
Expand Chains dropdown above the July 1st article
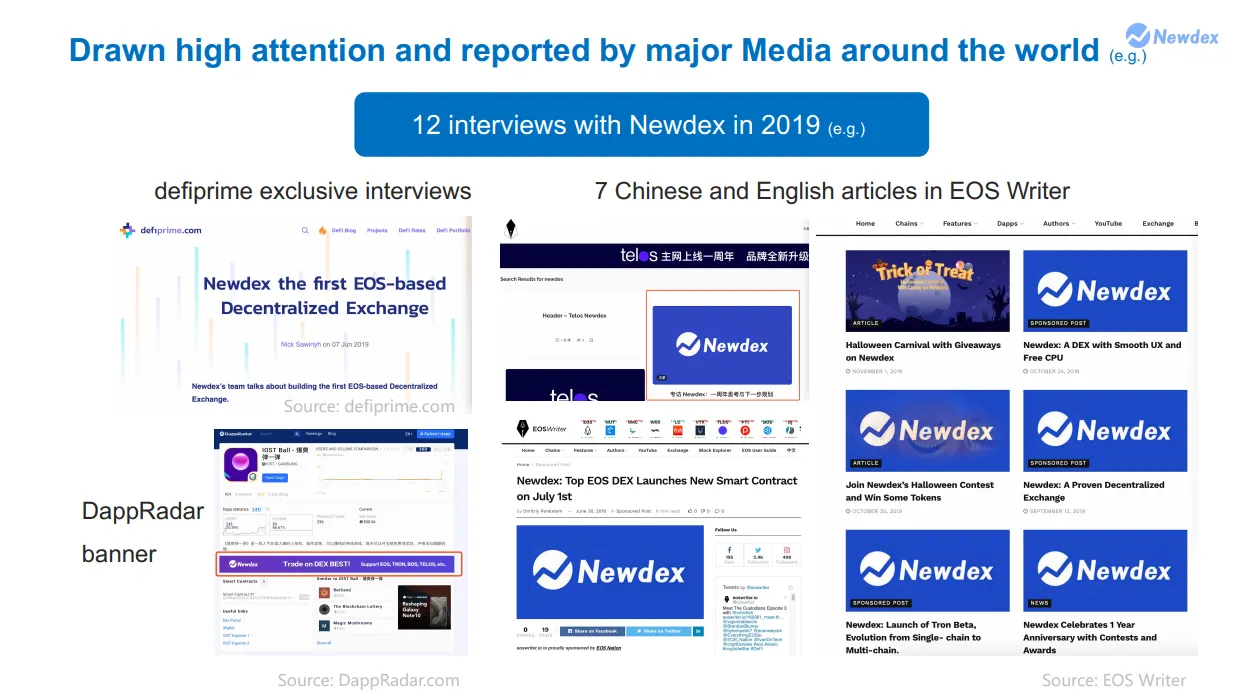point(554,450)
